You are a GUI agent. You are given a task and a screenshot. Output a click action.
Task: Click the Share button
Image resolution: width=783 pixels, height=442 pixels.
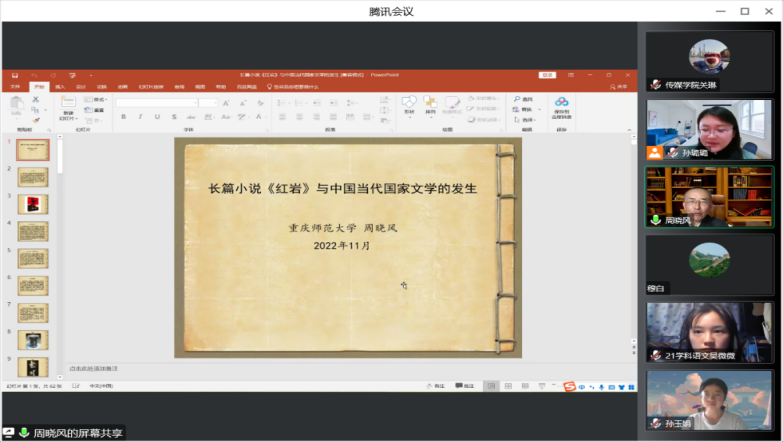620,87
